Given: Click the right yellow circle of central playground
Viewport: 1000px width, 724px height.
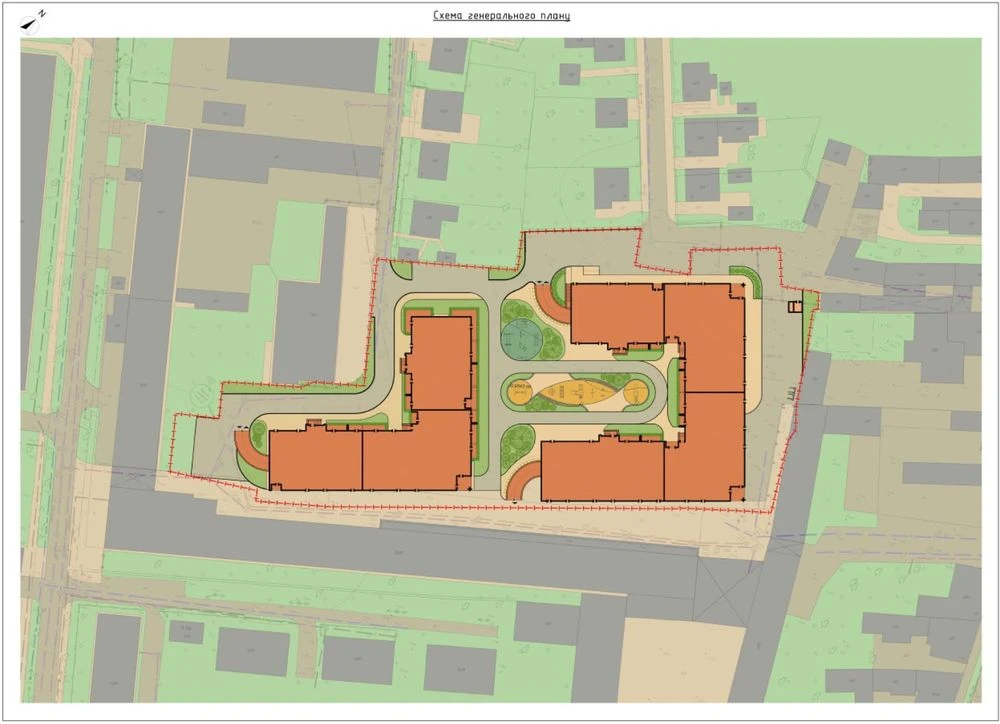Looking at the screenshot, I should click(635, 393).
